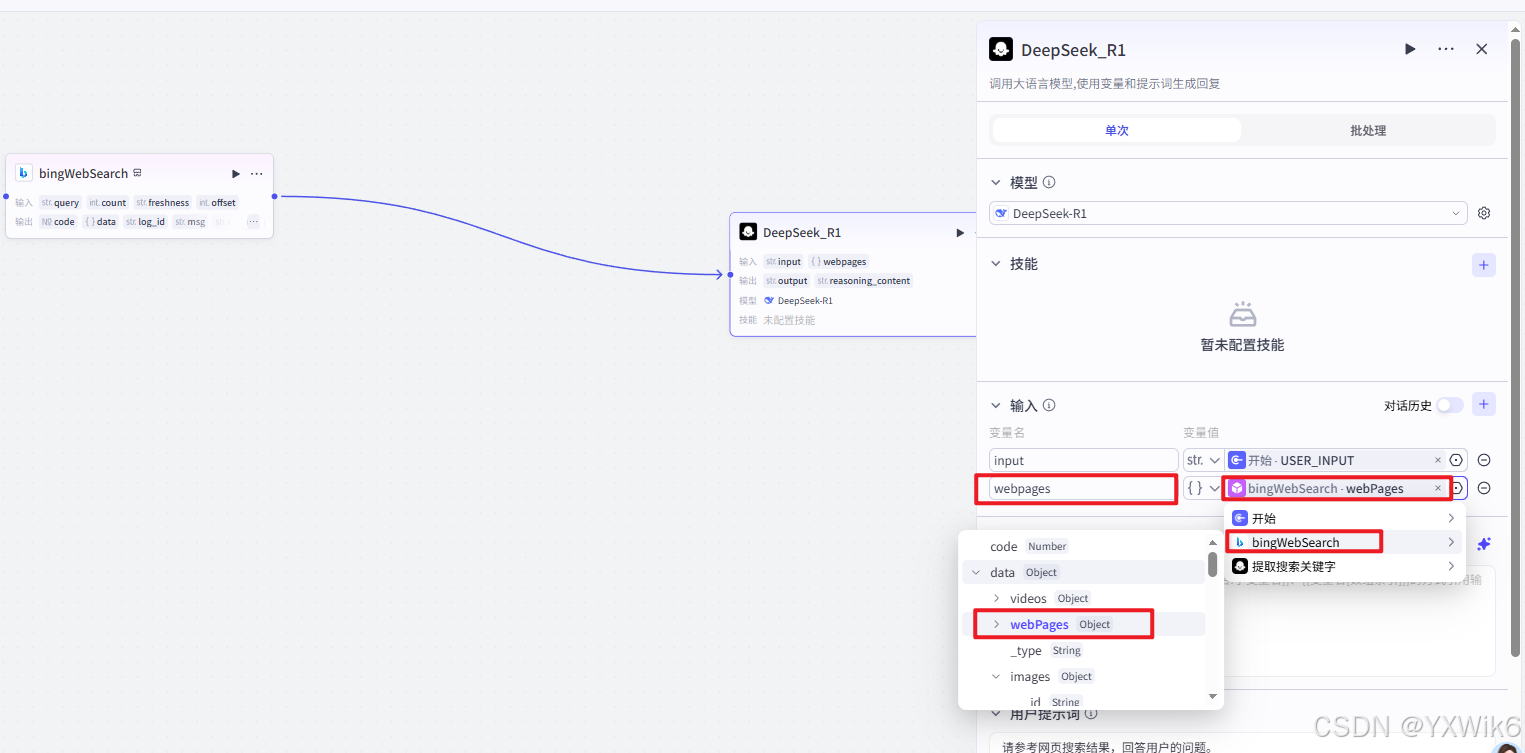Add a skill with the plus button

click(1484, 265)
